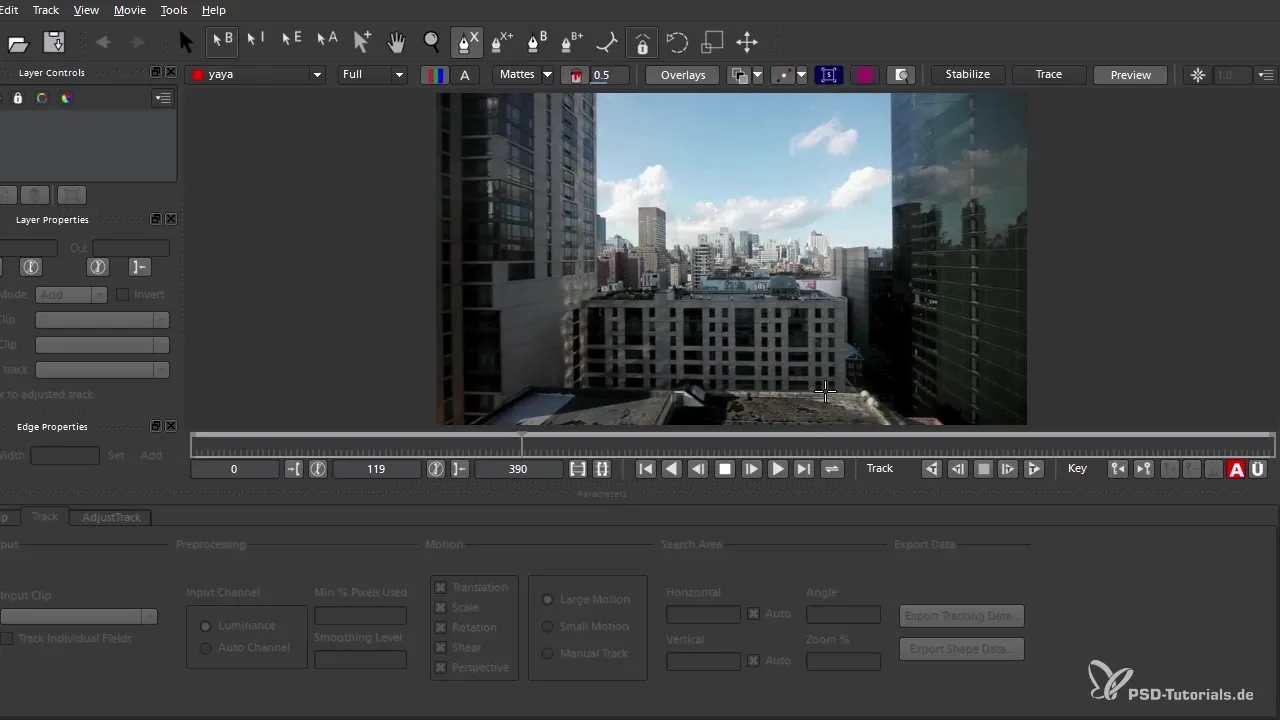Open the Track menu

click(46, 10)
